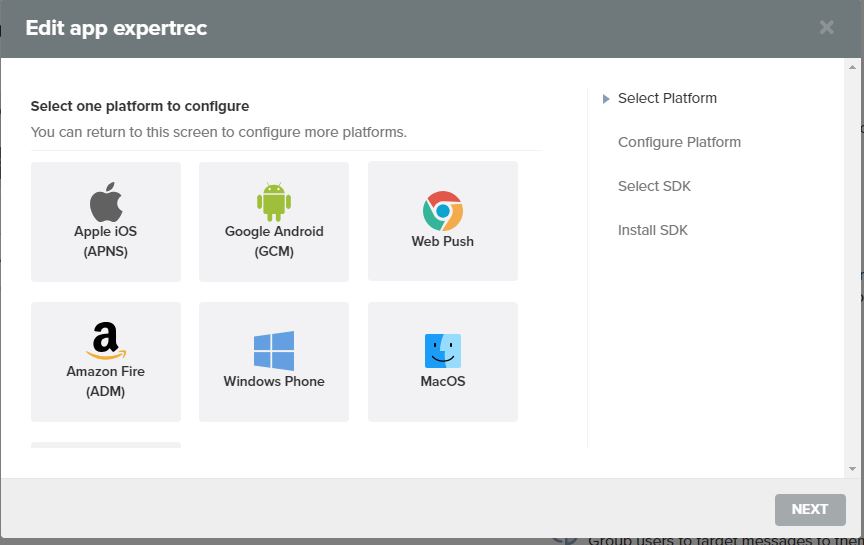Pick the MacOS Finder face icon
The height and width of the screenshot is (545, 864).
point(442,351)
